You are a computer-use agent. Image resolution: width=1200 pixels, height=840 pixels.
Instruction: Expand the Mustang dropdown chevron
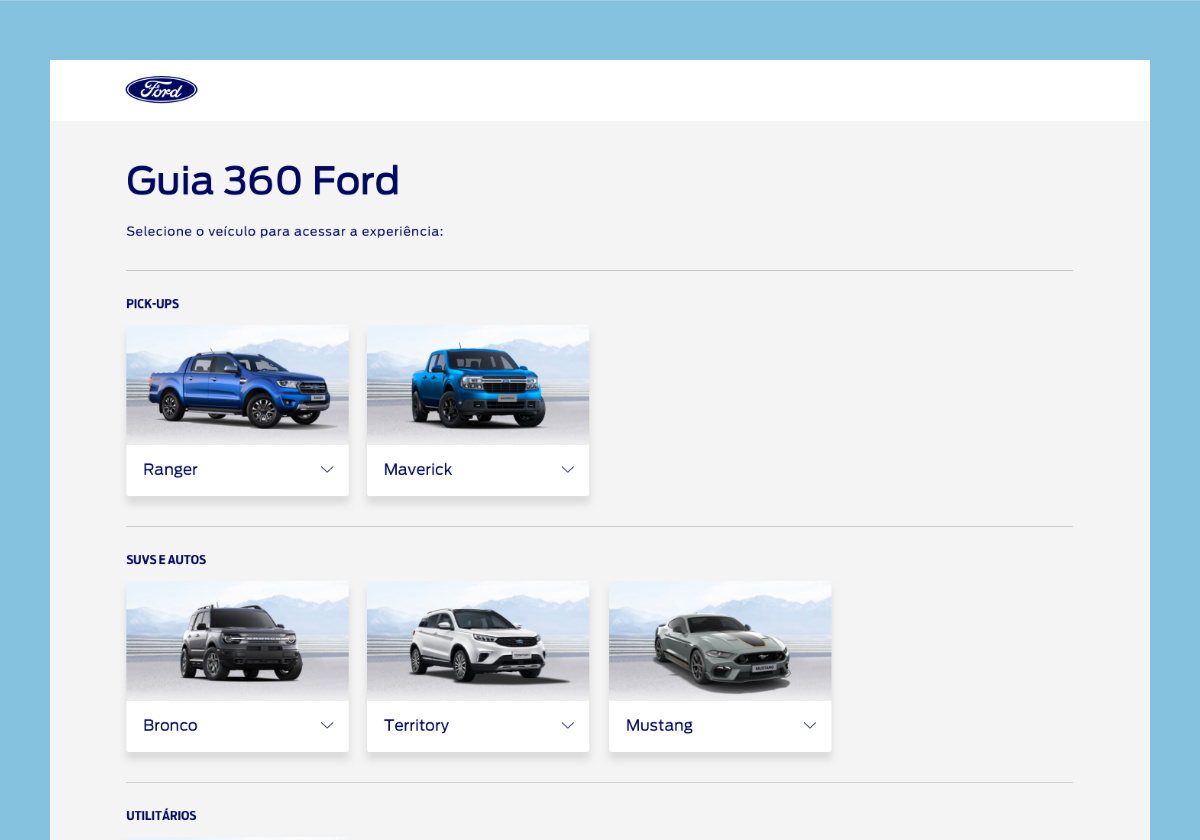pyautogui.click(x=810, y=726)
